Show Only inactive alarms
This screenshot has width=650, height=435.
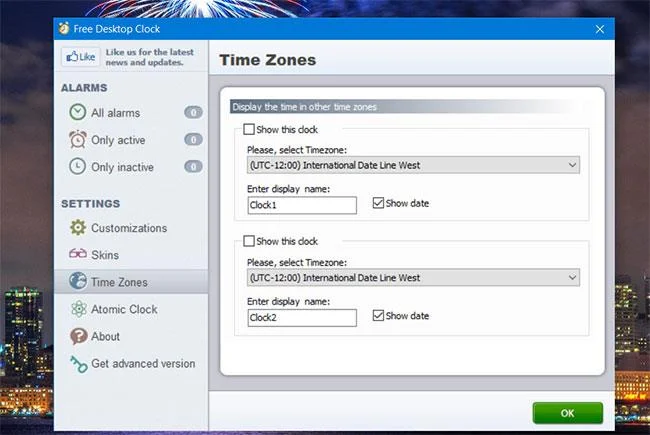(131, 167)
